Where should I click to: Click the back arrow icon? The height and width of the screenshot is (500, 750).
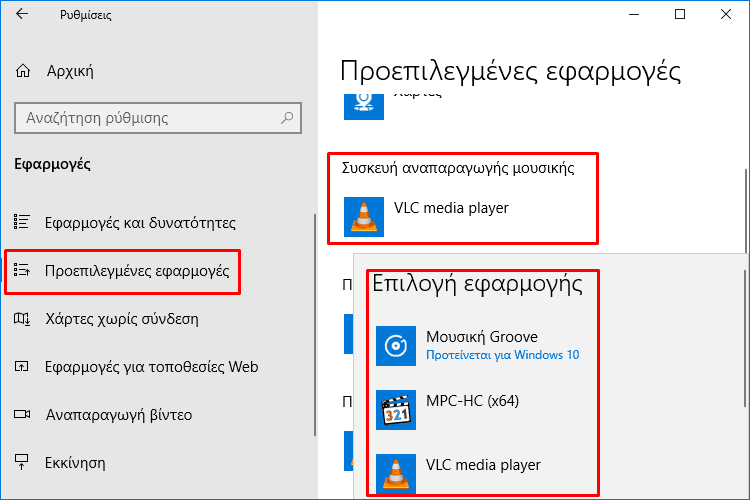(x=22, y=14)
